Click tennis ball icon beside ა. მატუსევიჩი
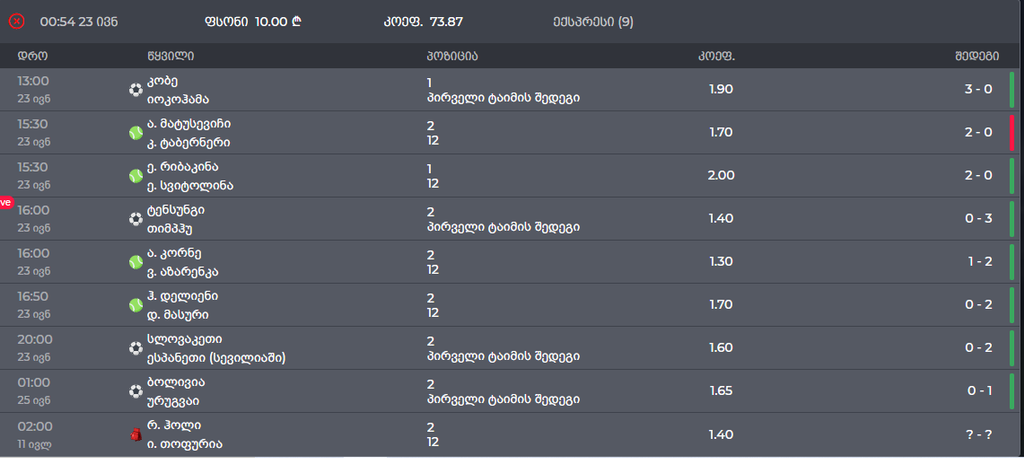 click(x=136, y=133)
